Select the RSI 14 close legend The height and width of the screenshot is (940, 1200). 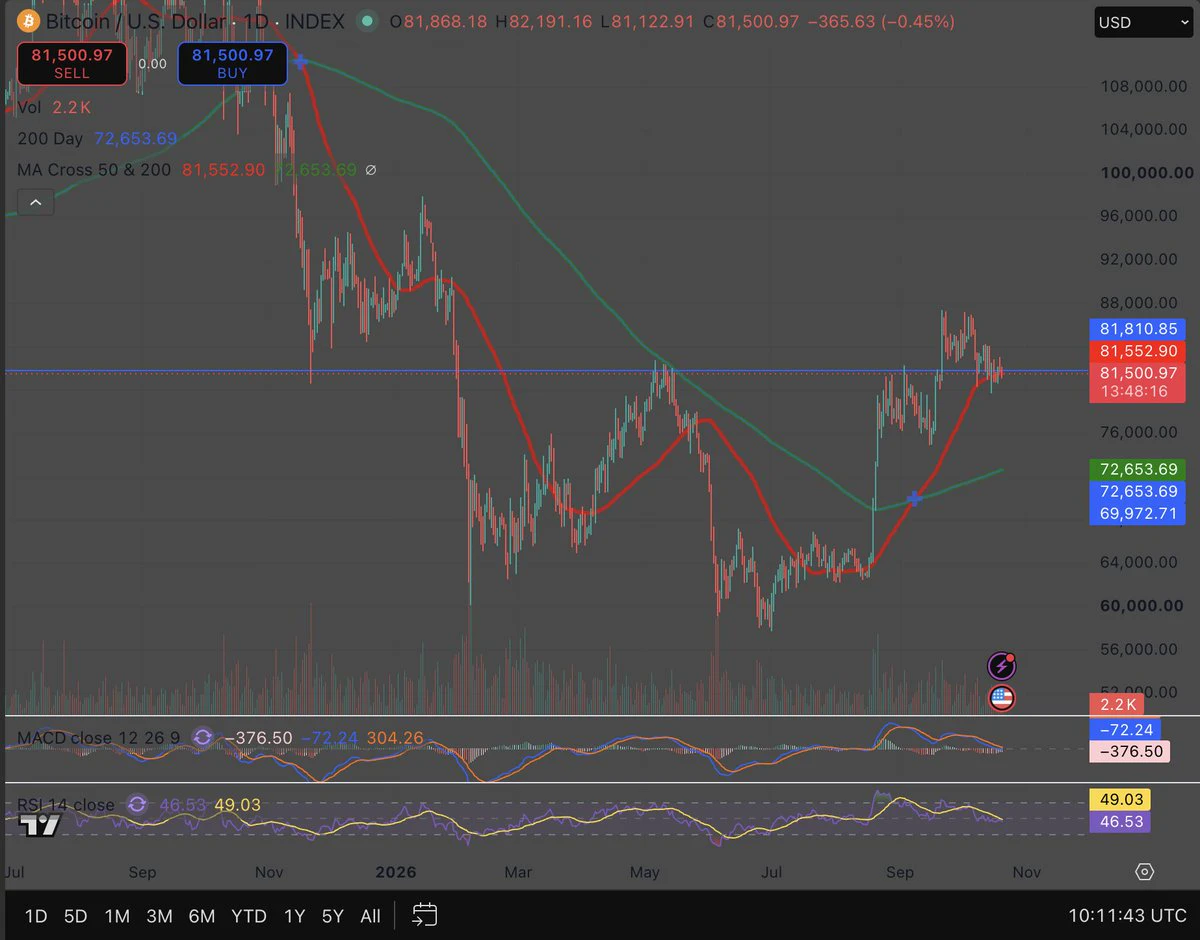click(66, 805)
